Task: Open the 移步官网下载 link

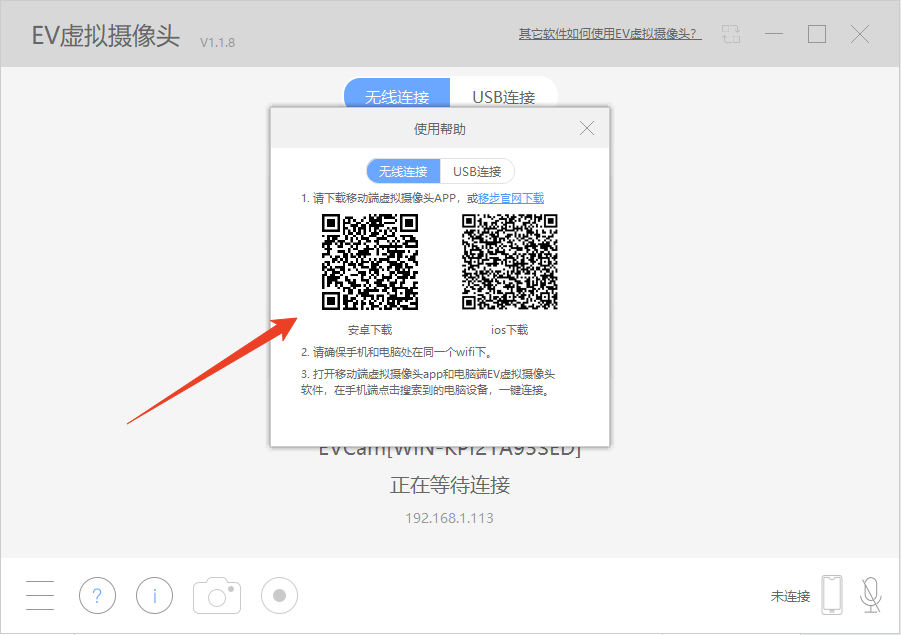Action: pos(511,198)
